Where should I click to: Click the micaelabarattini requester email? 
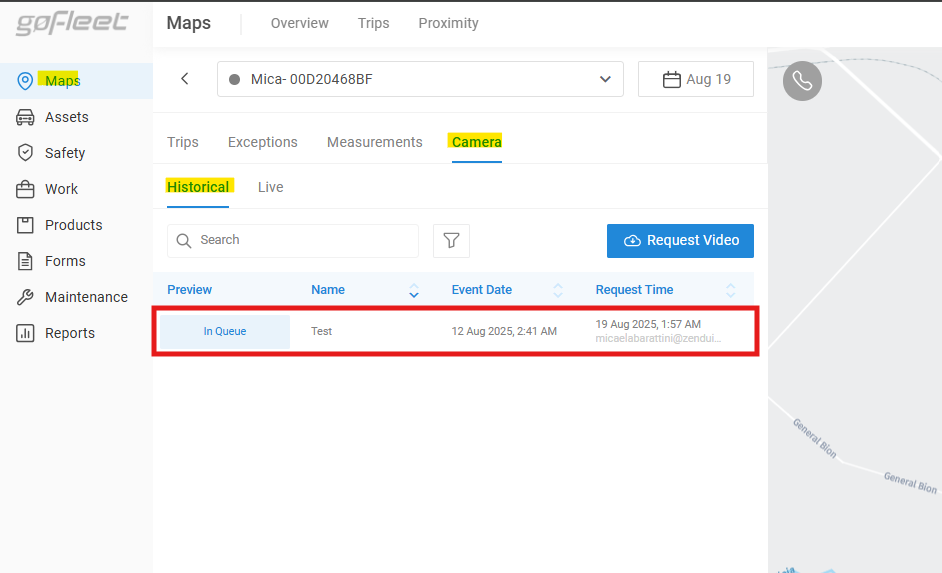658,339
